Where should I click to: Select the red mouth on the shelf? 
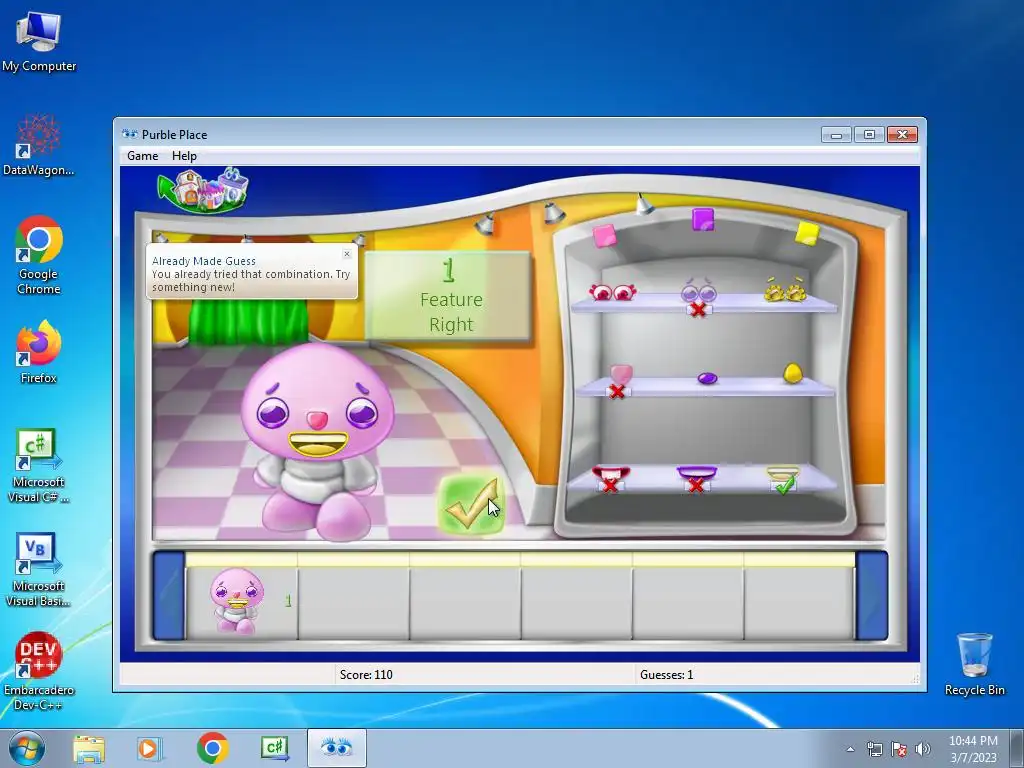(x=611, y=474)
